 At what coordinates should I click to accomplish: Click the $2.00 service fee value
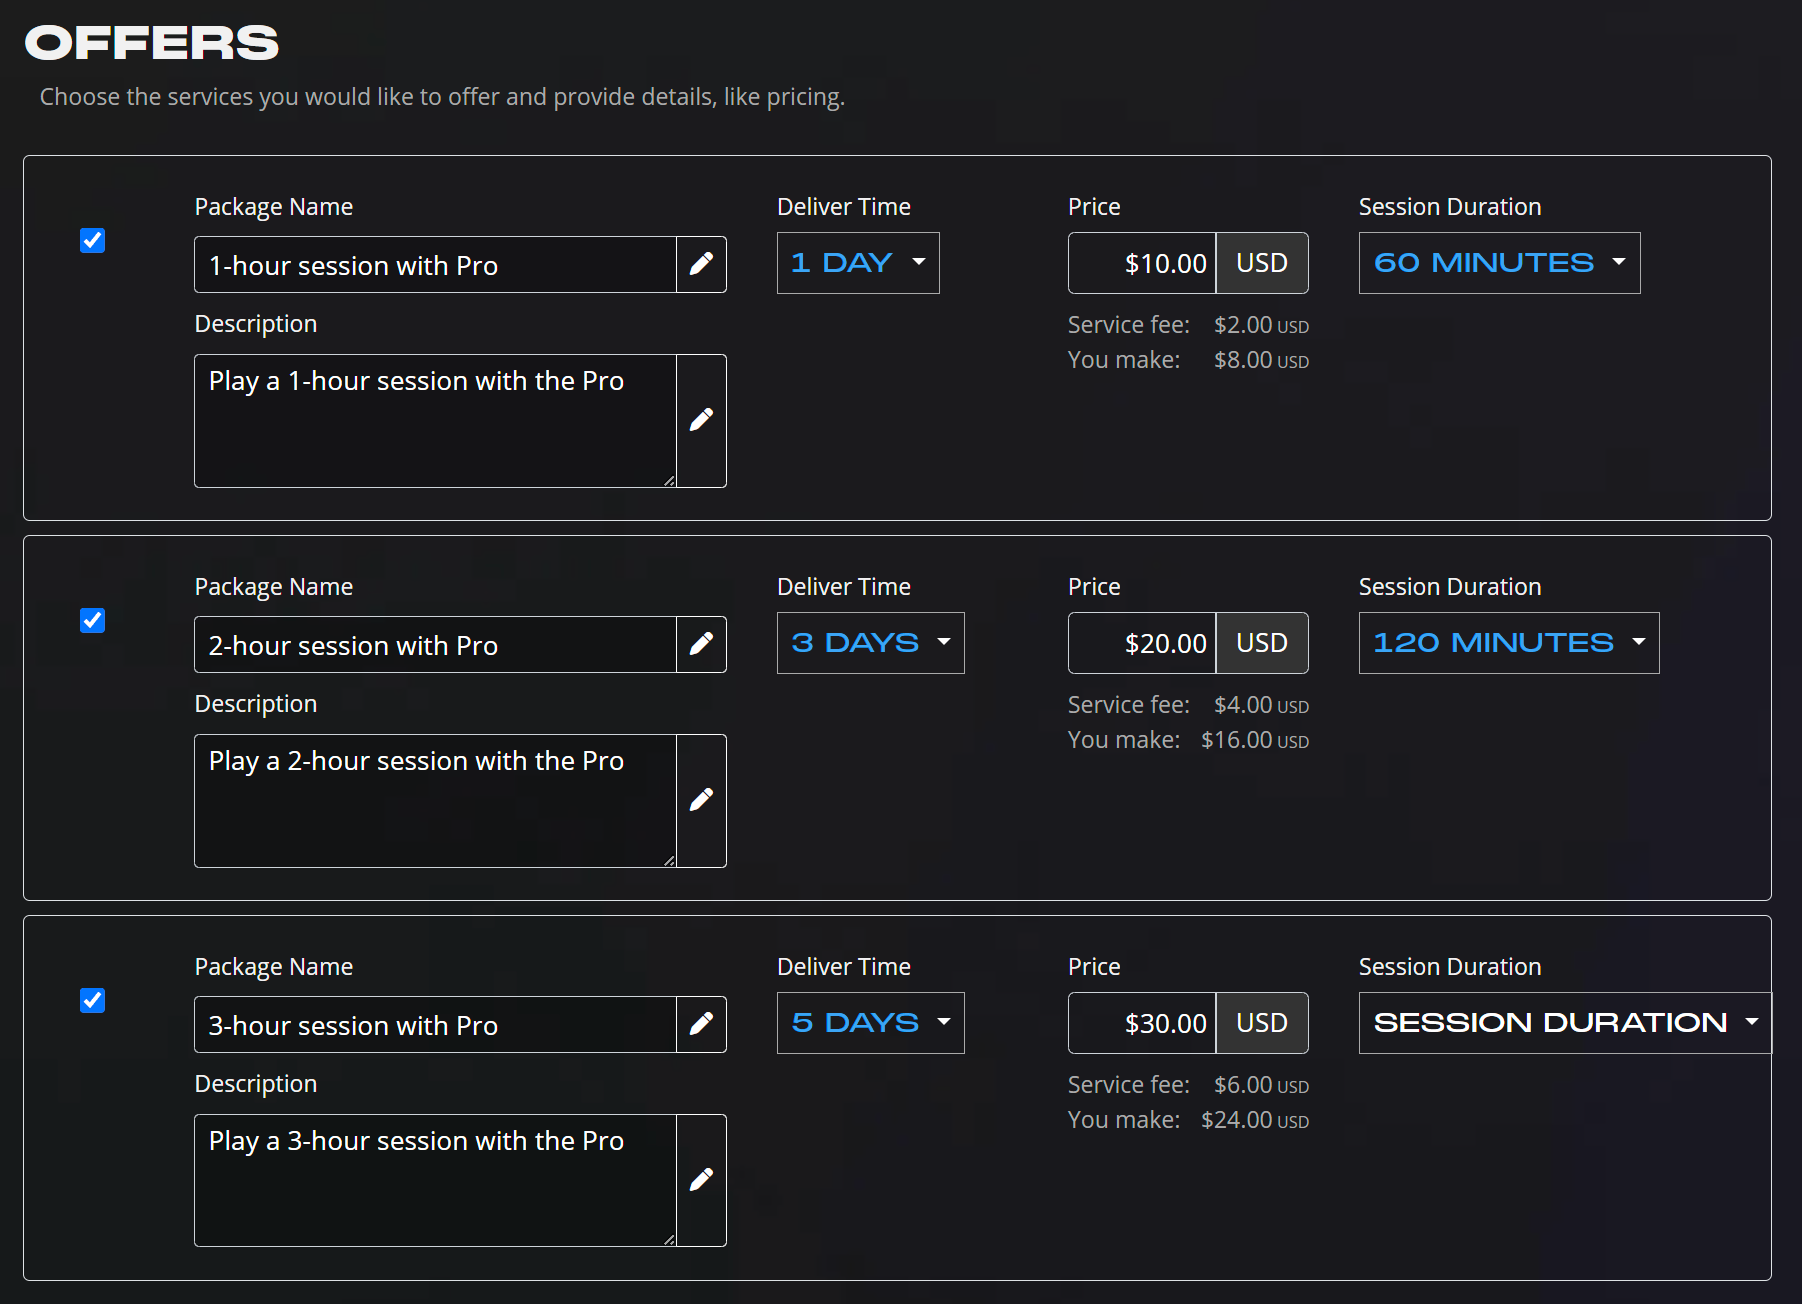1261,325
